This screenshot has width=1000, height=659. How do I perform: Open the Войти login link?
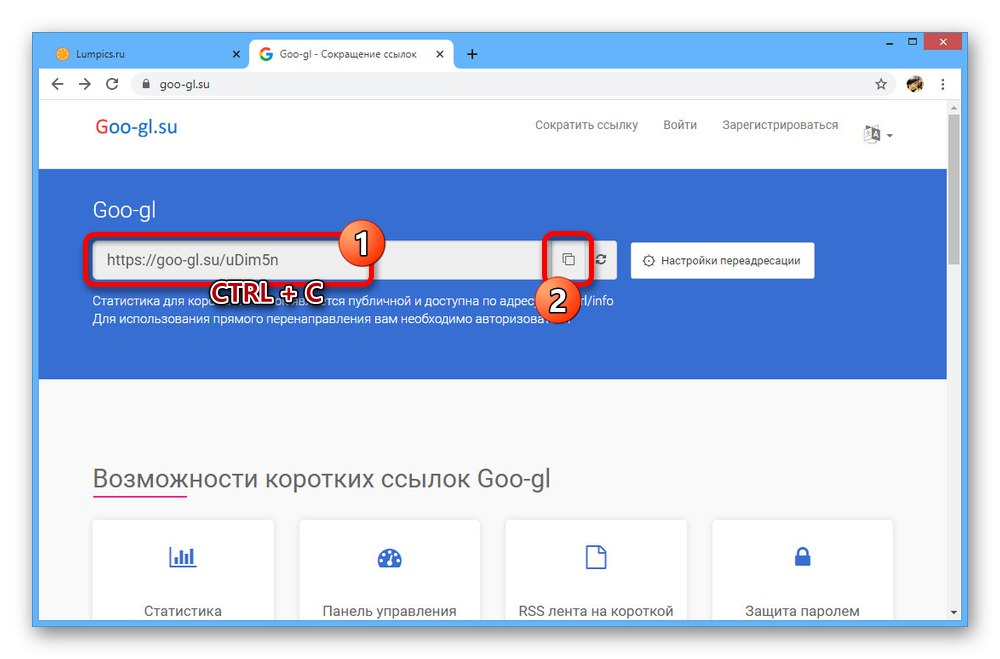pos(680,125)
